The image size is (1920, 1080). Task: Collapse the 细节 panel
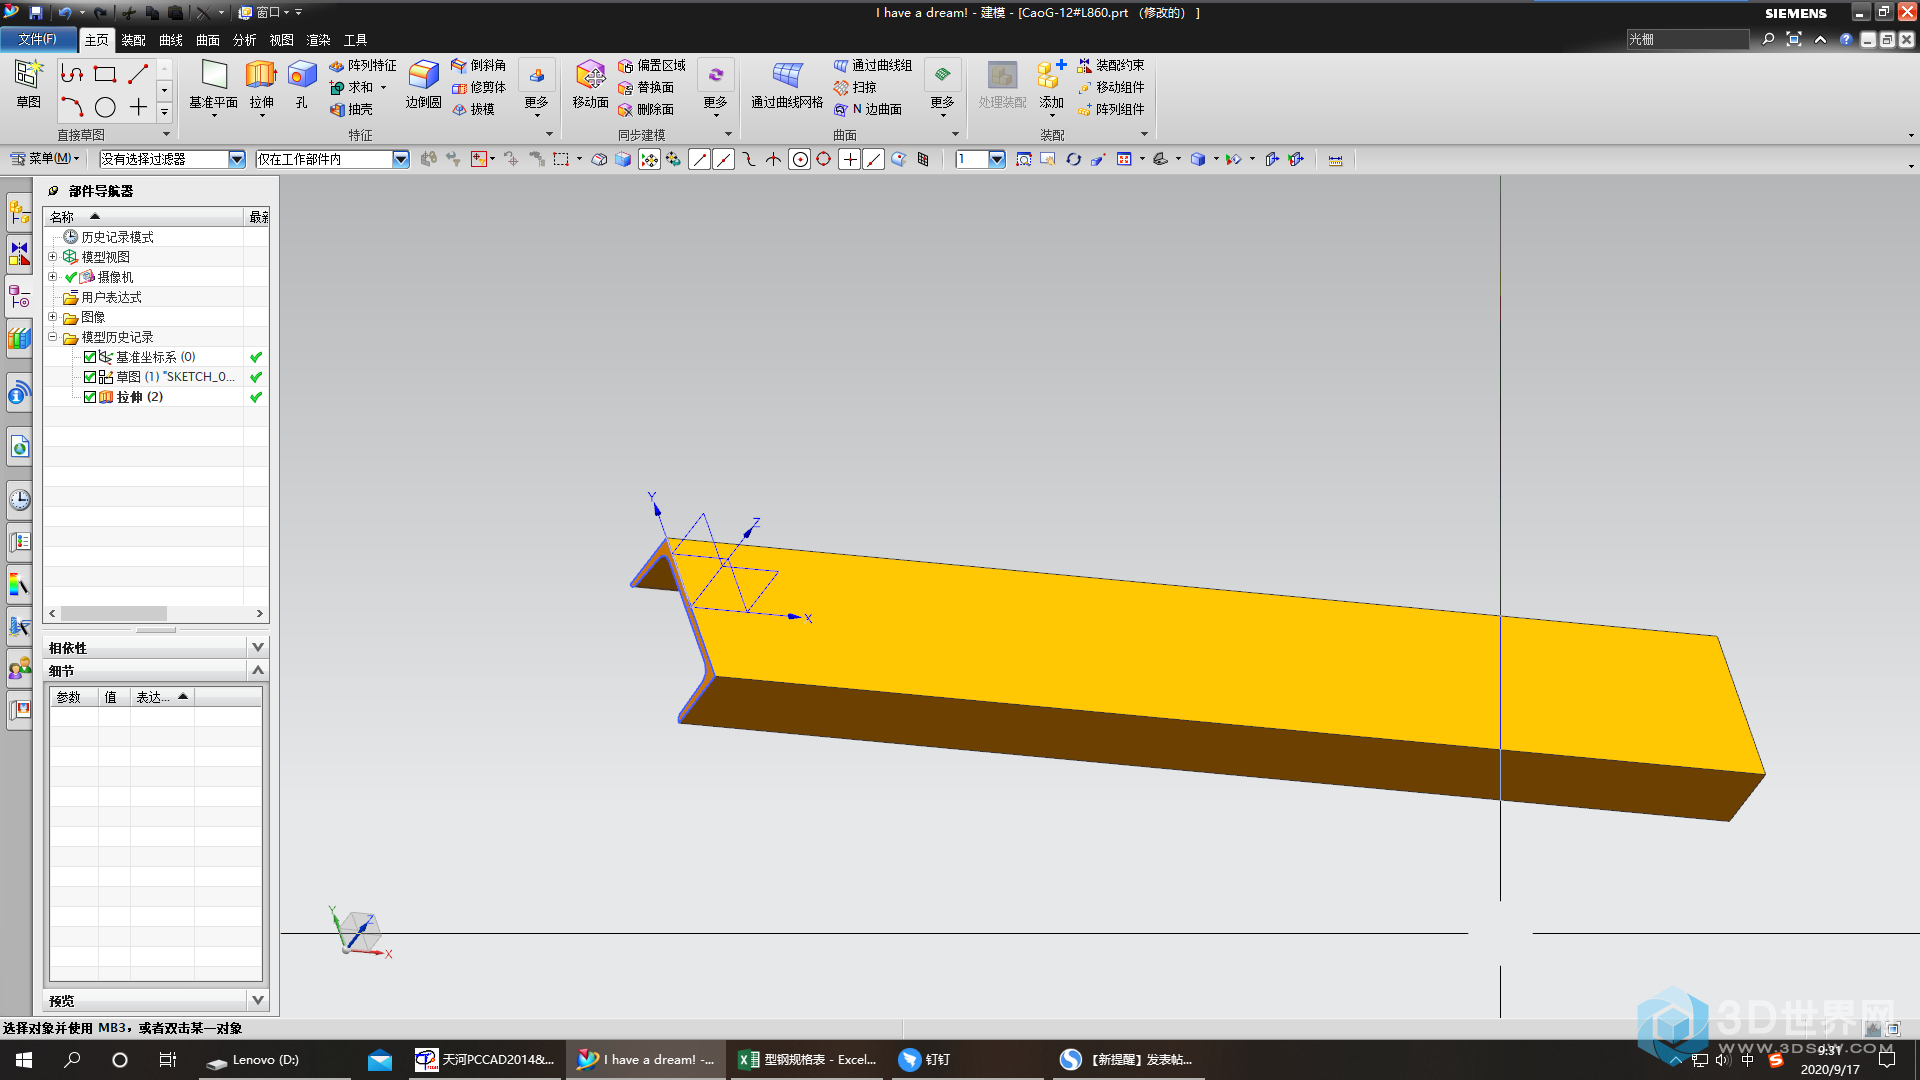[257, 670]
